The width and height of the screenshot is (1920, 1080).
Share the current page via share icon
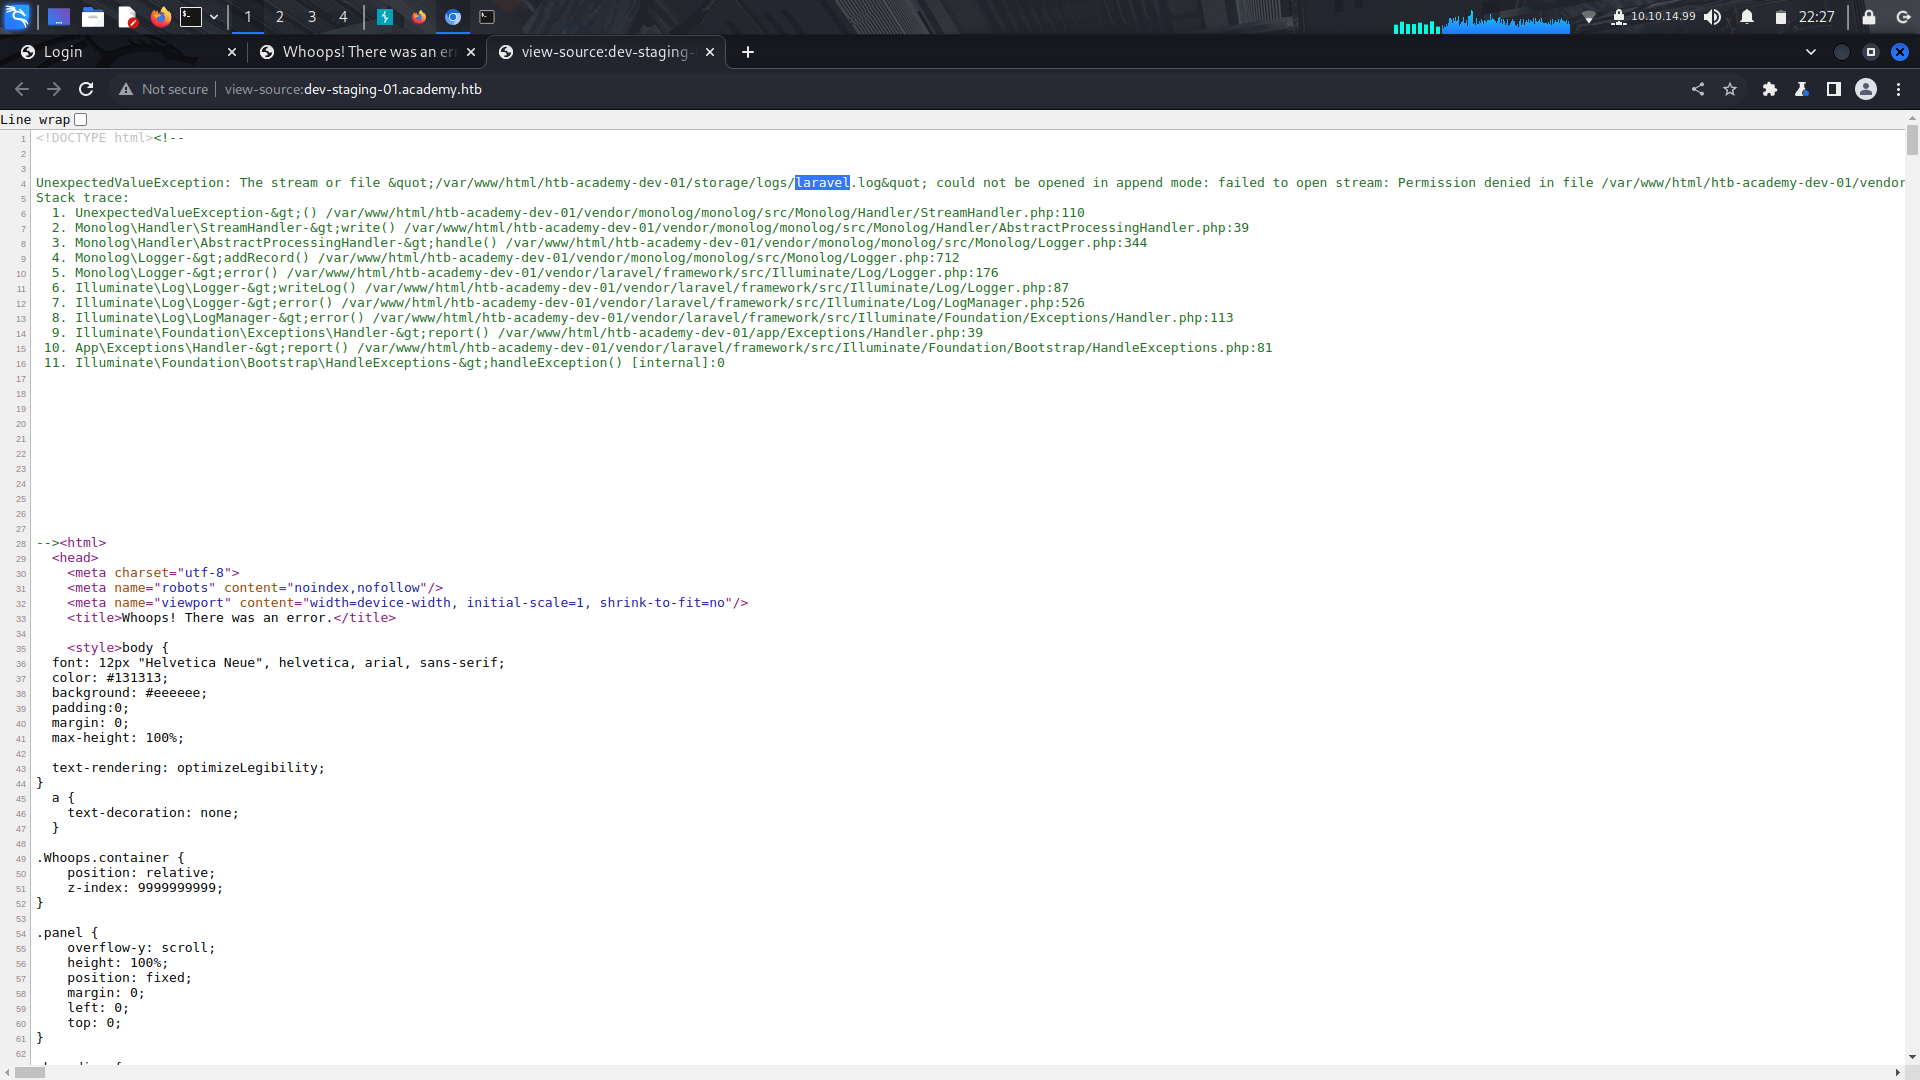[x=1699, y=89]
